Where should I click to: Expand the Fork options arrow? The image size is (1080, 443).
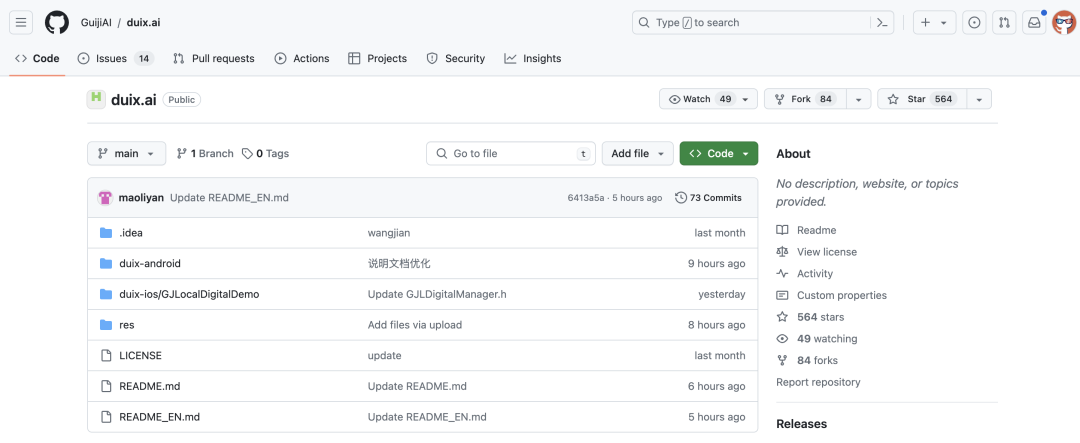tap(858, 99)
